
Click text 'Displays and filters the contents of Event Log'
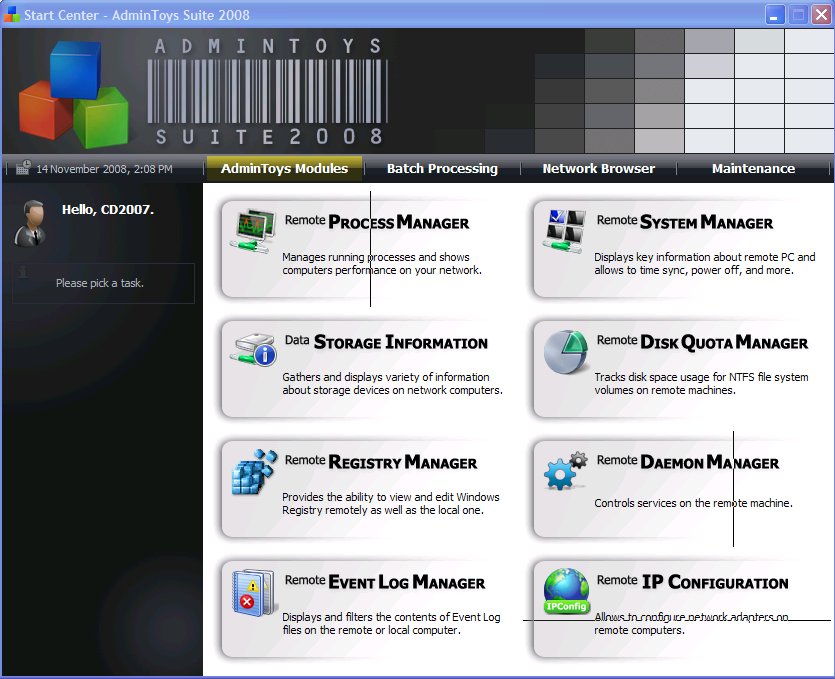click(391, 617)
